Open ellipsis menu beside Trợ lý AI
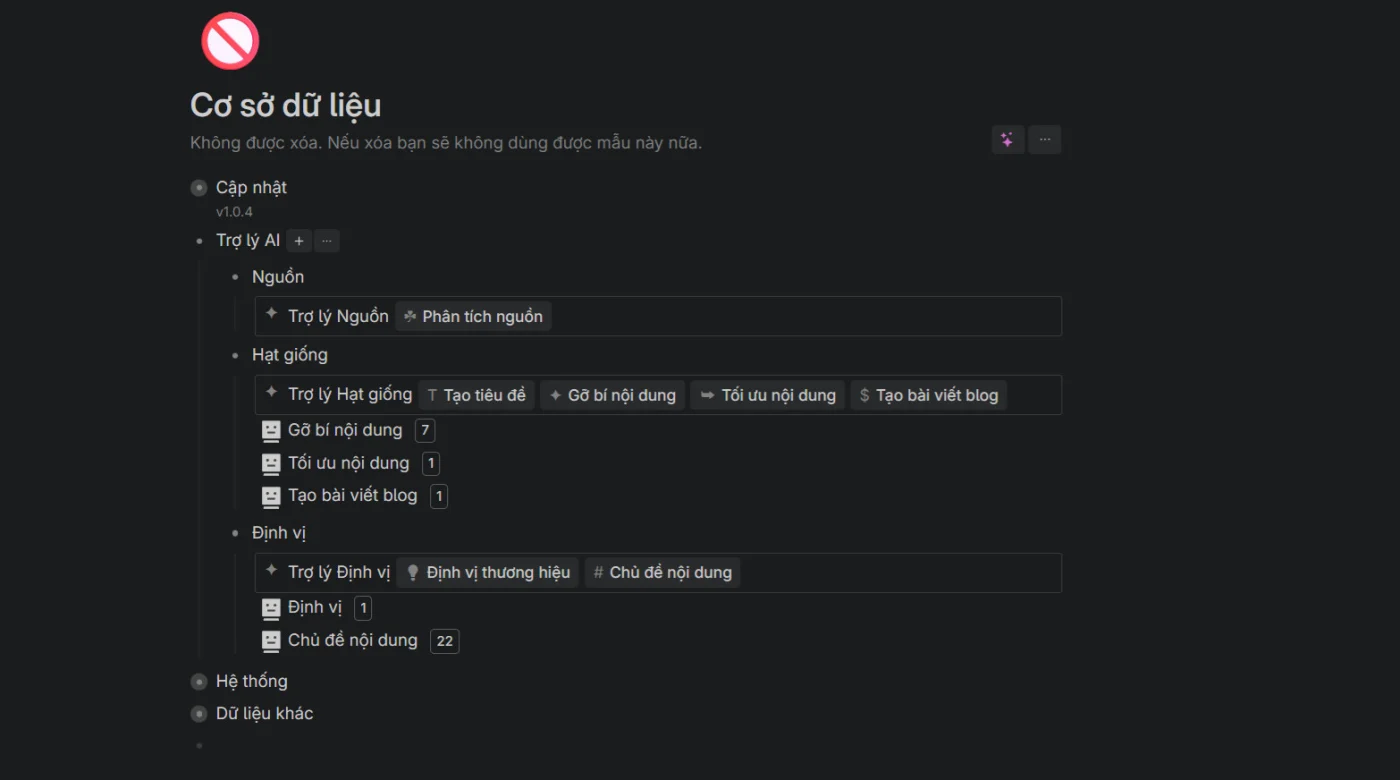Viewport: 1400px width, 780px height. pyautogui.click(x=327, y=241)
